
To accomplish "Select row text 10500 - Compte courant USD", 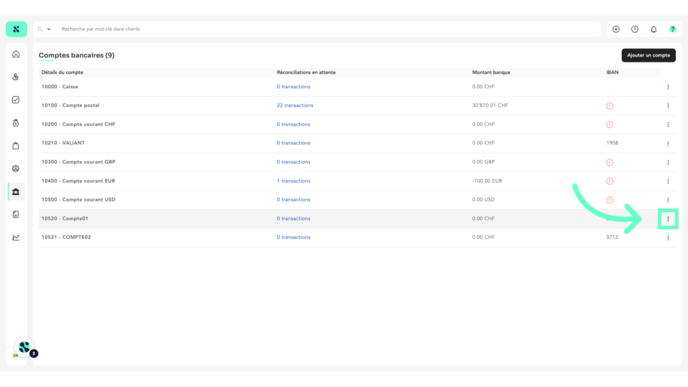I will (x=78, y=200).
